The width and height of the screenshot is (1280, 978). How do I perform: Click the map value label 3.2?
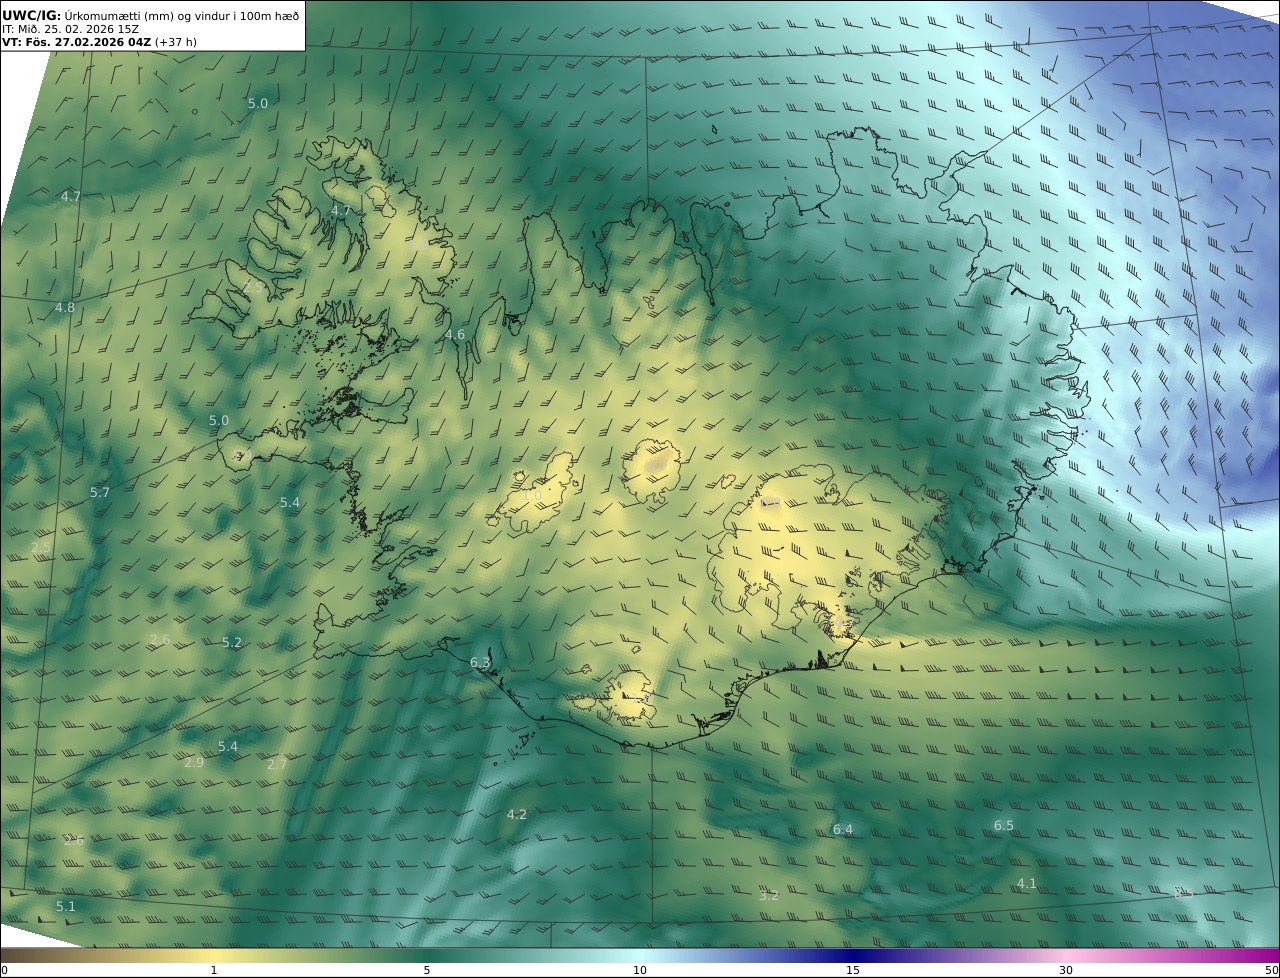tap(769, 896)
